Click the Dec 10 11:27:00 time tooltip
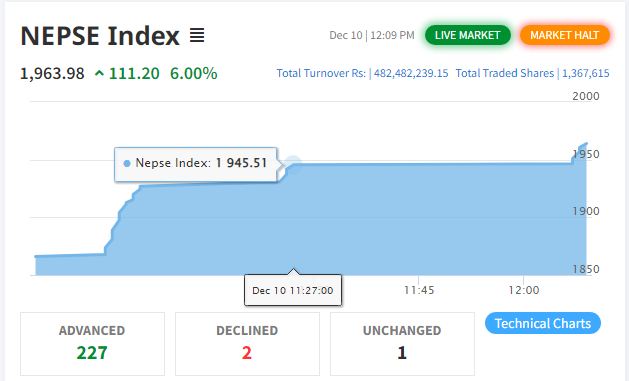Screen dimensions: 629x381 (x=293, y=290)
